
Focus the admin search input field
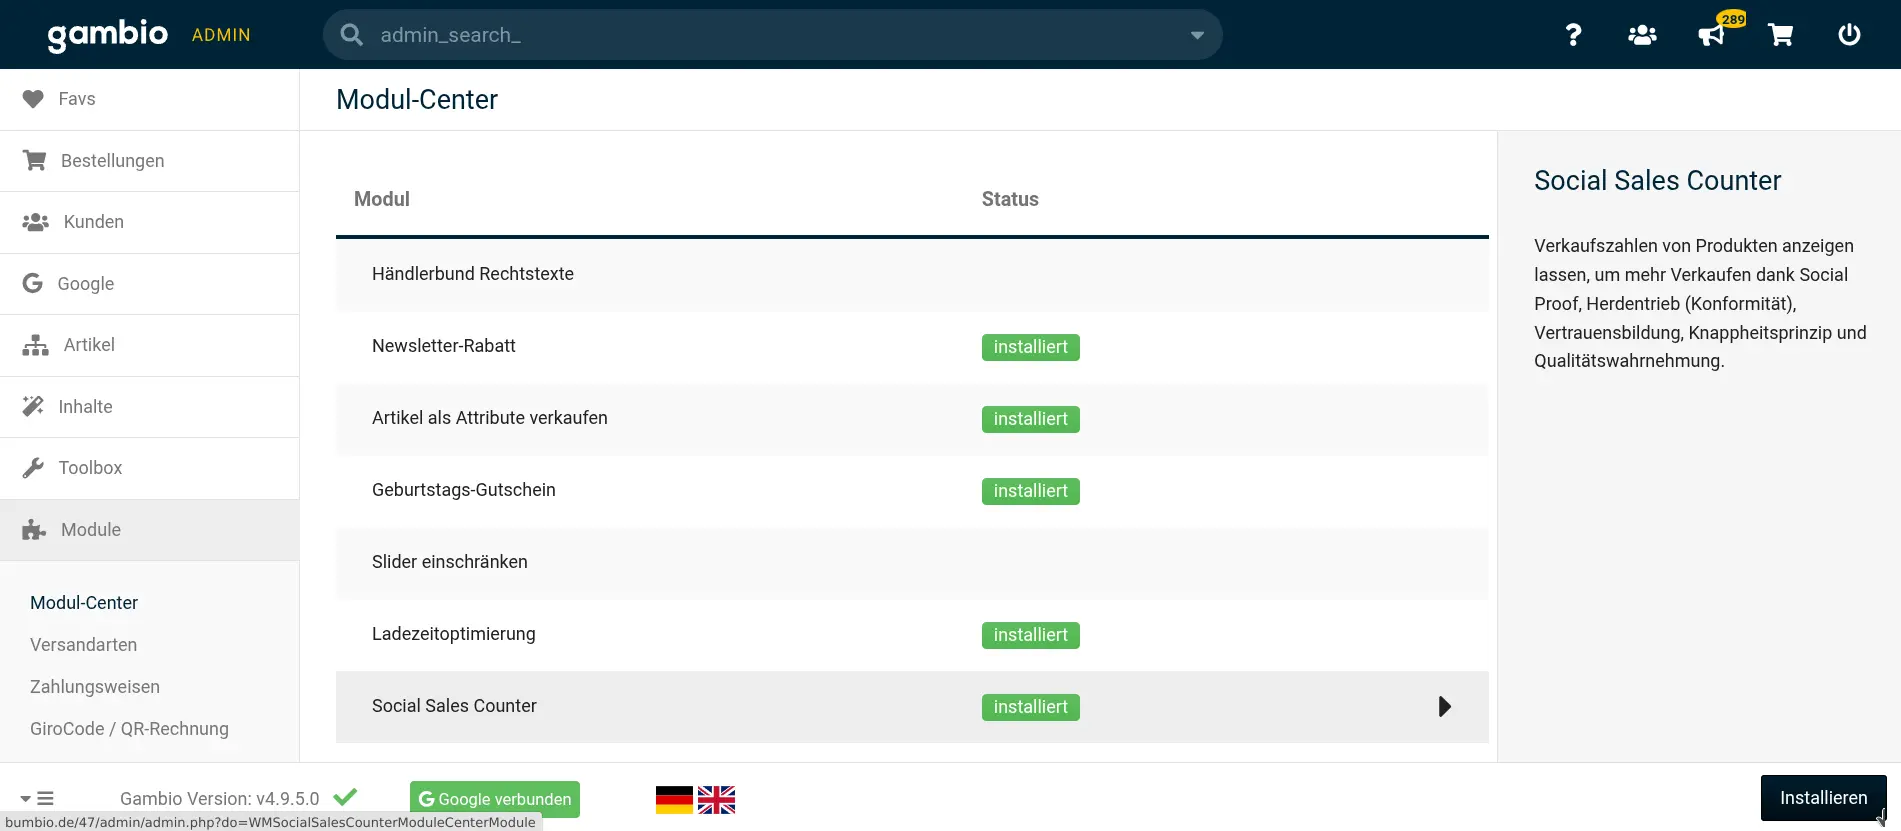coord(772,35)
